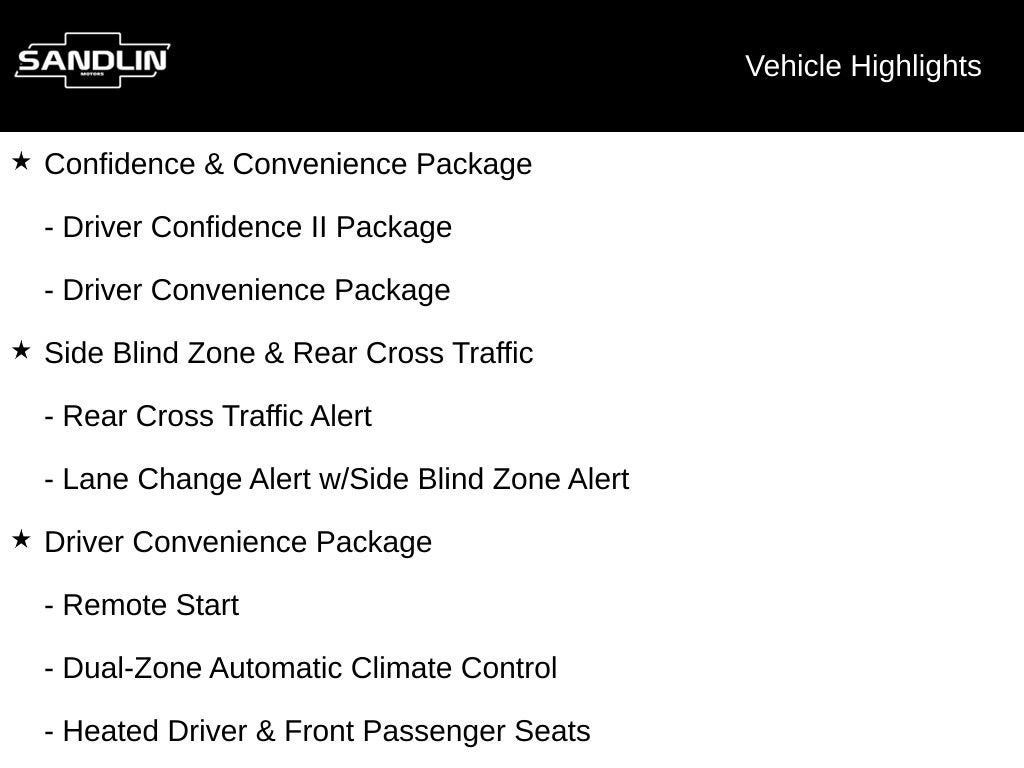Click the dashed Driver Convenience Package sub-item
Viewport: 1024px width, 768px height.
pyautogui.click(x=256, y=290)
